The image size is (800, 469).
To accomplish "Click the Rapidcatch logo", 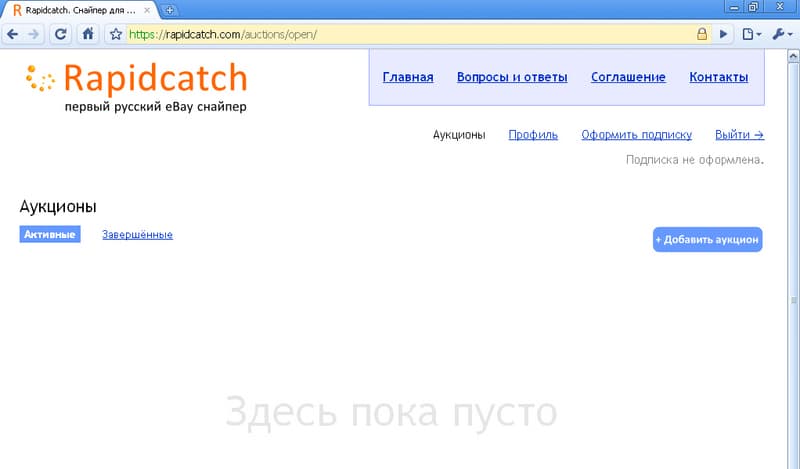I will coord(137,87).
